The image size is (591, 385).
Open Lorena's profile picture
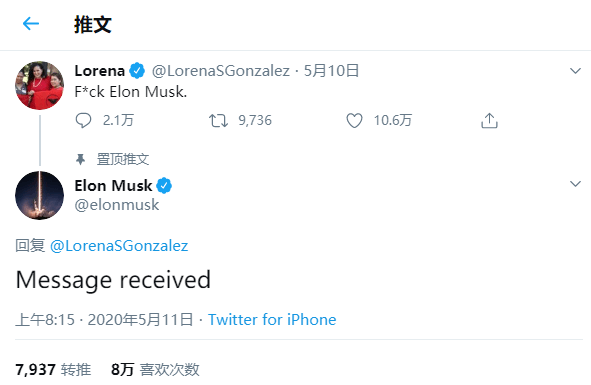pos(40,86)
